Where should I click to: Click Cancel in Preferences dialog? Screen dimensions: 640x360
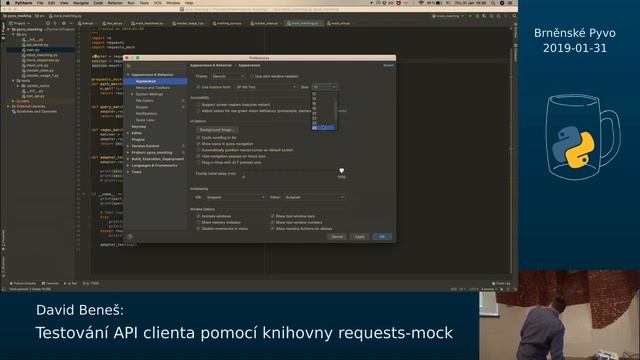tap(337, 237)
